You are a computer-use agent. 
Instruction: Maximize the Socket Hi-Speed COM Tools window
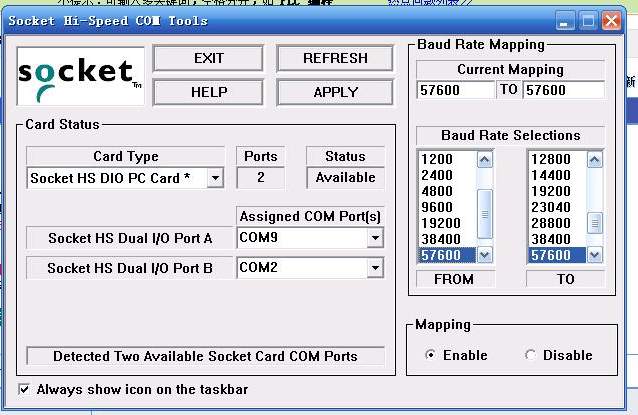[x=588, y=20]
